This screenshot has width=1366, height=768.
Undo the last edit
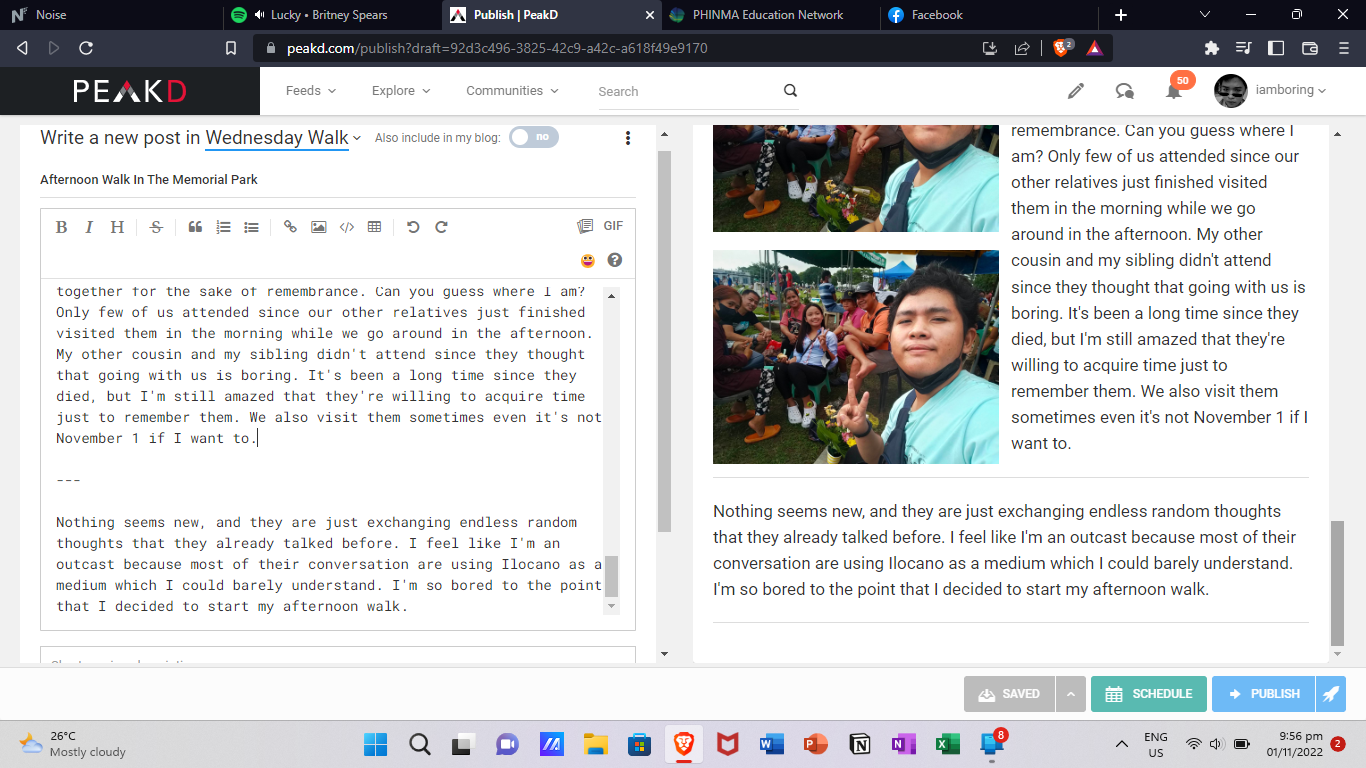tap(413, 227)
